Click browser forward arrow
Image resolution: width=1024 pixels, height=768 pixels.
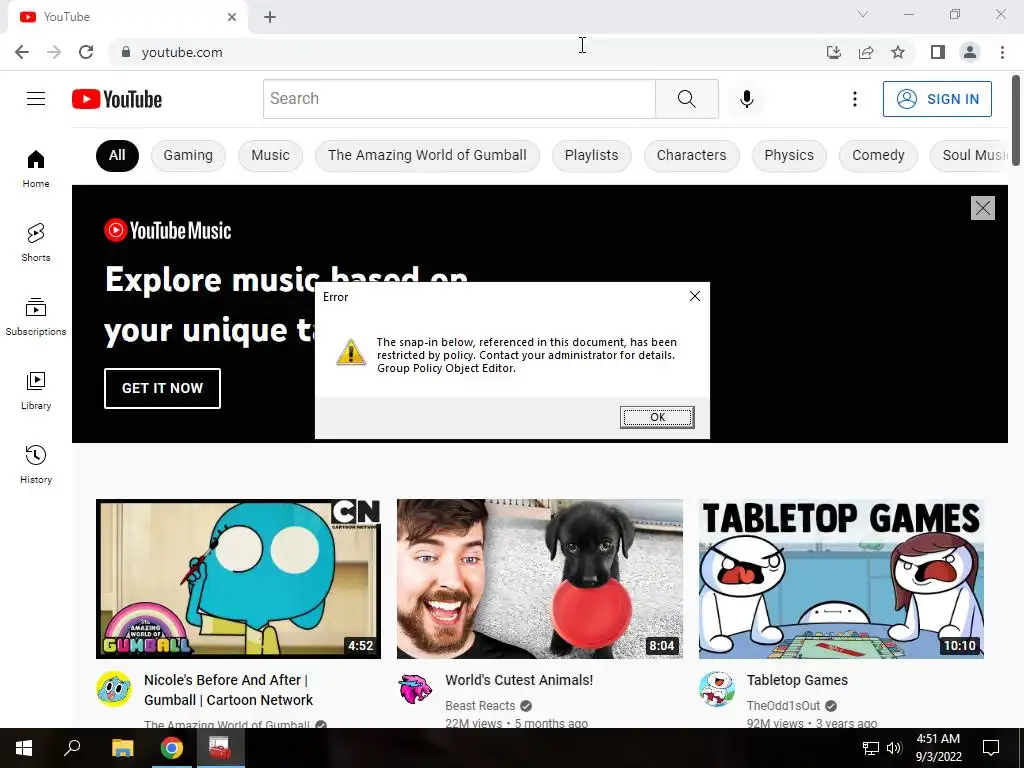point(54,52)
